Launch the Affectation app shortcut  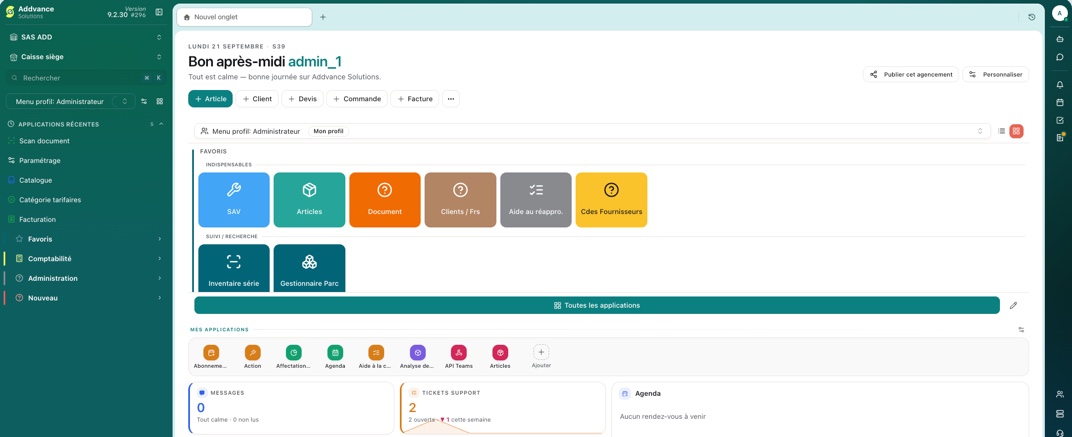(x=293, y=357)
